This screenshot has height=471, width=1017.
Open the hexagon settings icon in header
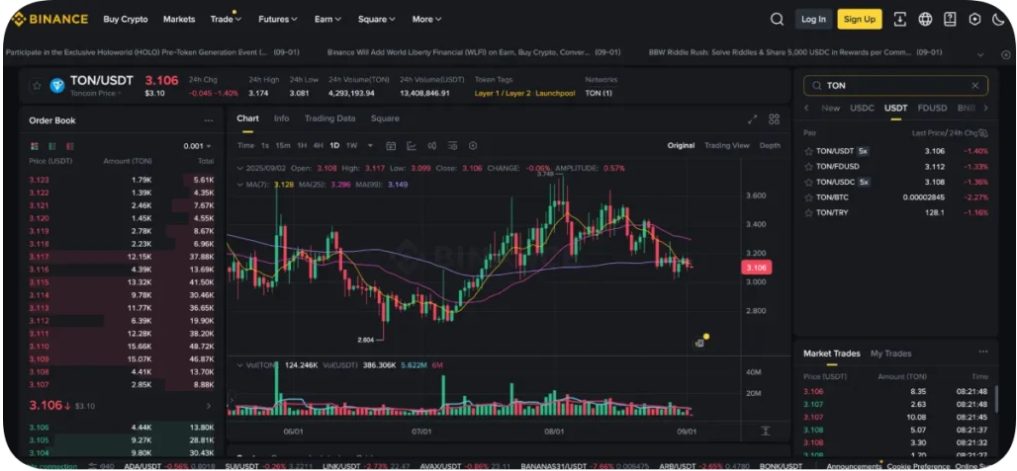975,19
